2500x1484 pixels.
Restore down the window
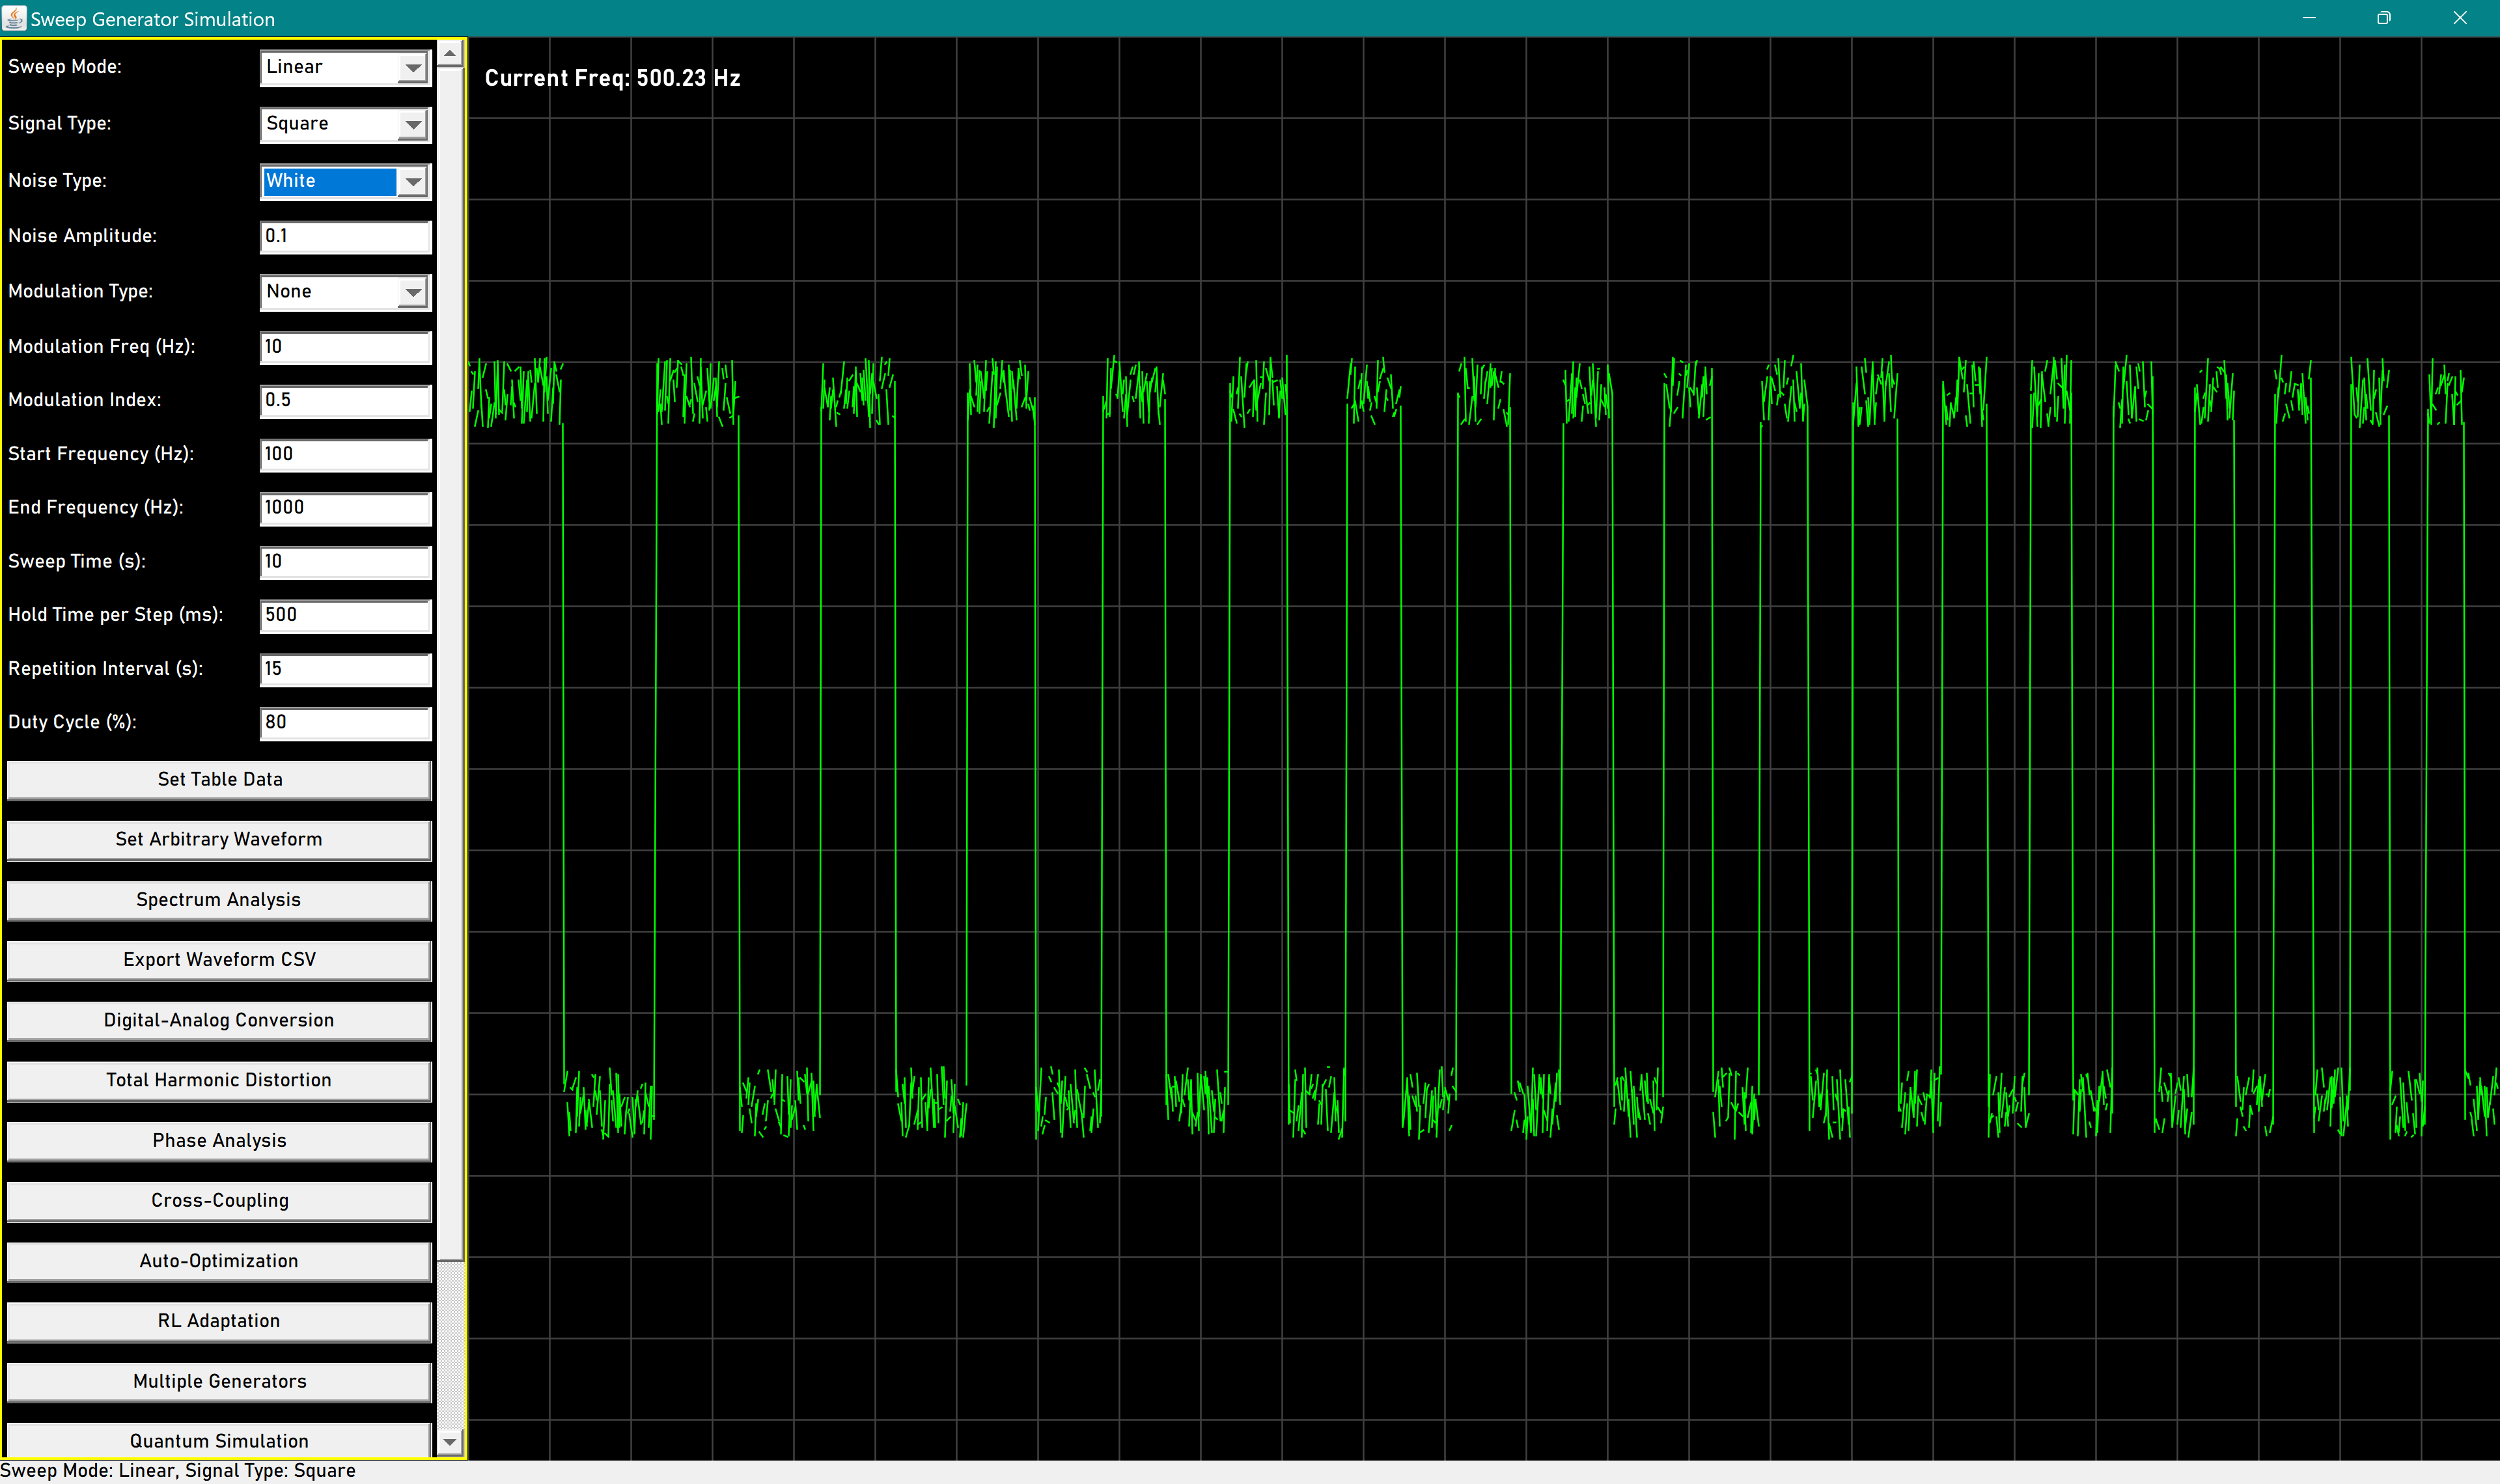[x=2383, y=18]
